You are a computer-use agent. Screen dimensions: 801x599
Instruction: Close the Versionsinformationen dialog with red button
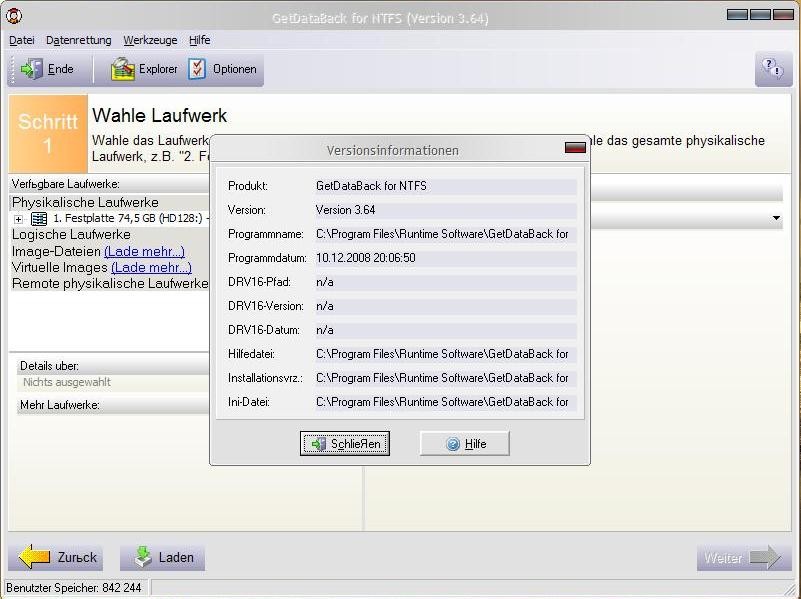pyautogui.click(x=575, y=148)
